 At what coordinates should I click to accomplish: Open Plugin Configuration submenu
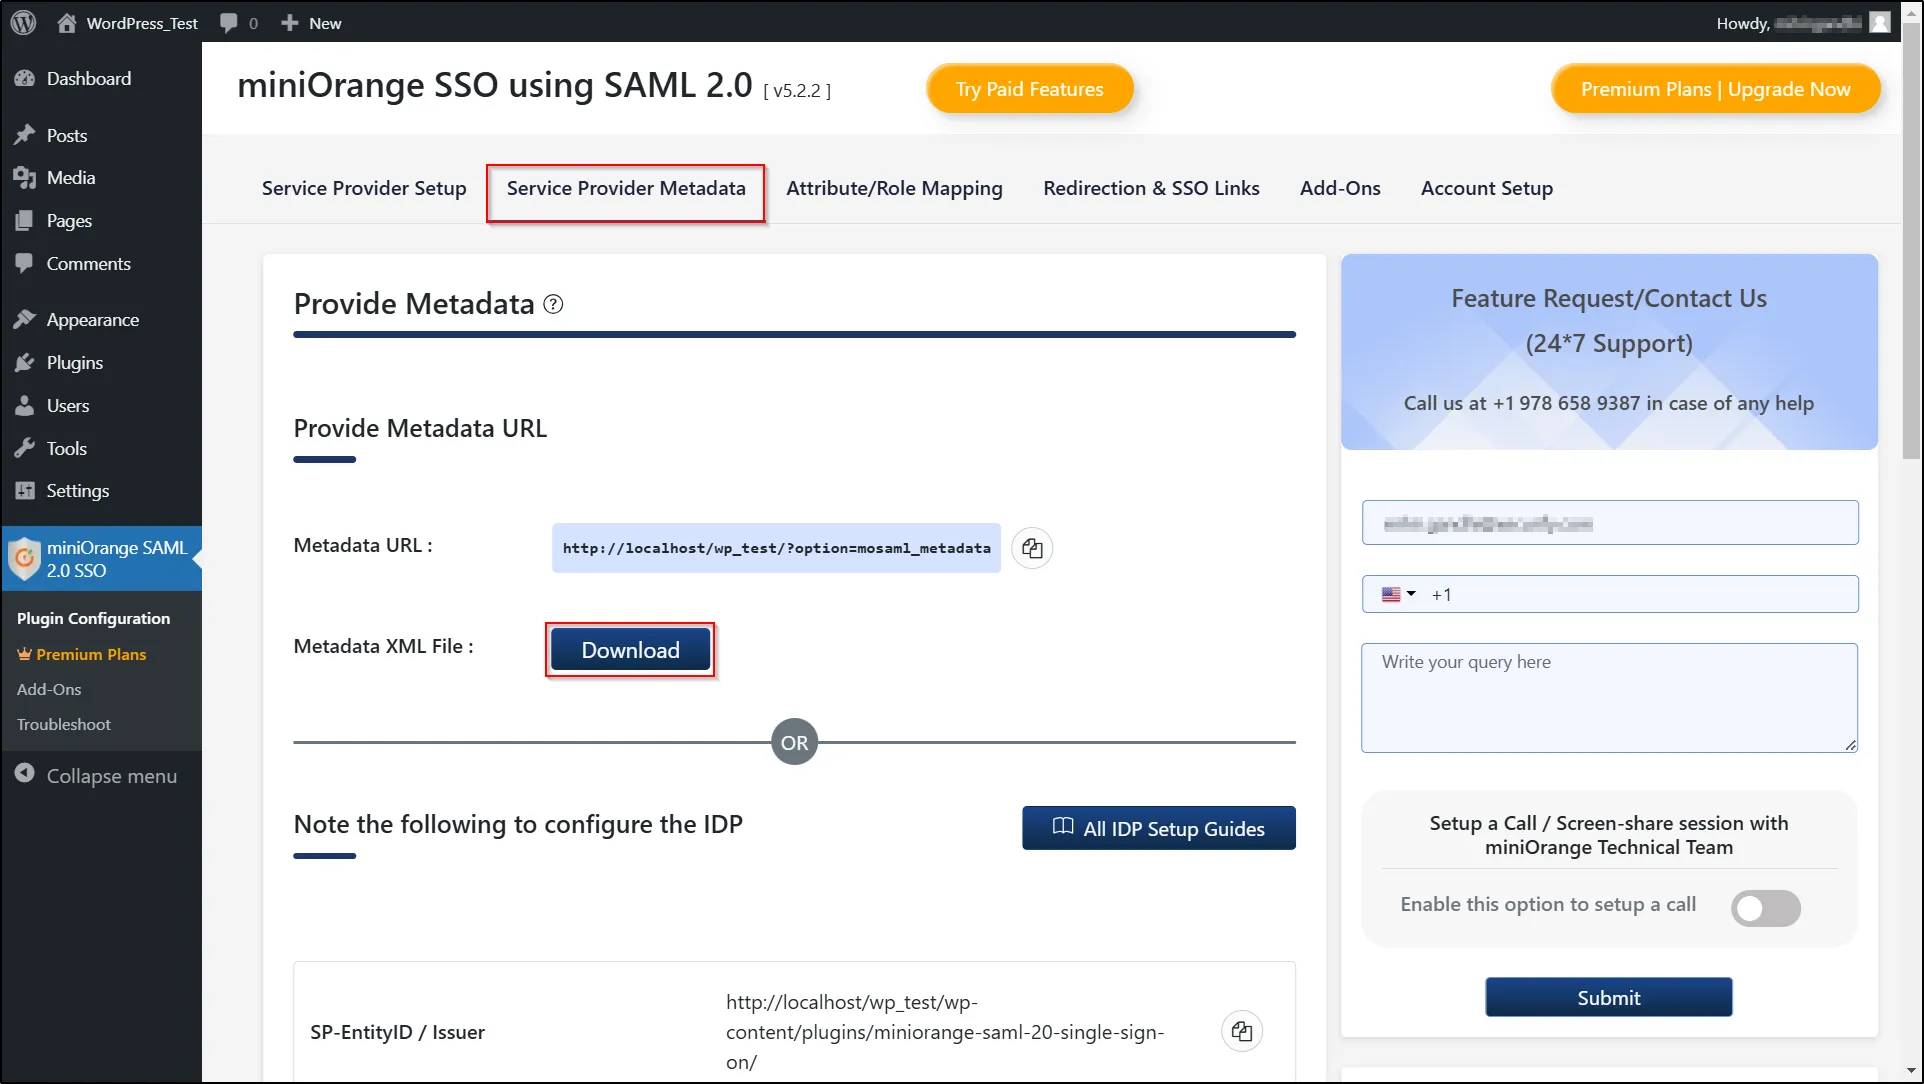(93, 618)
